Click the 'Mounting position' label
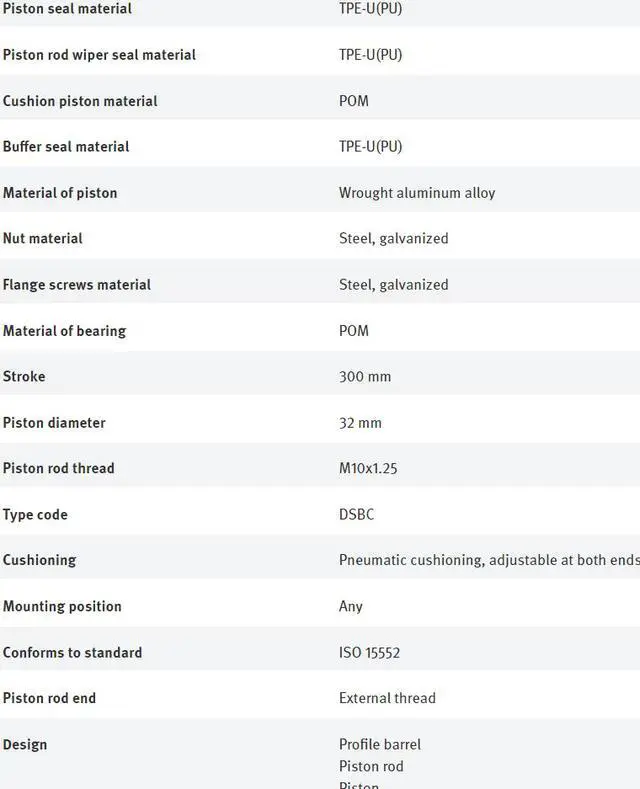This screenshot has width=640, height=789. click(x=62, y=607)
